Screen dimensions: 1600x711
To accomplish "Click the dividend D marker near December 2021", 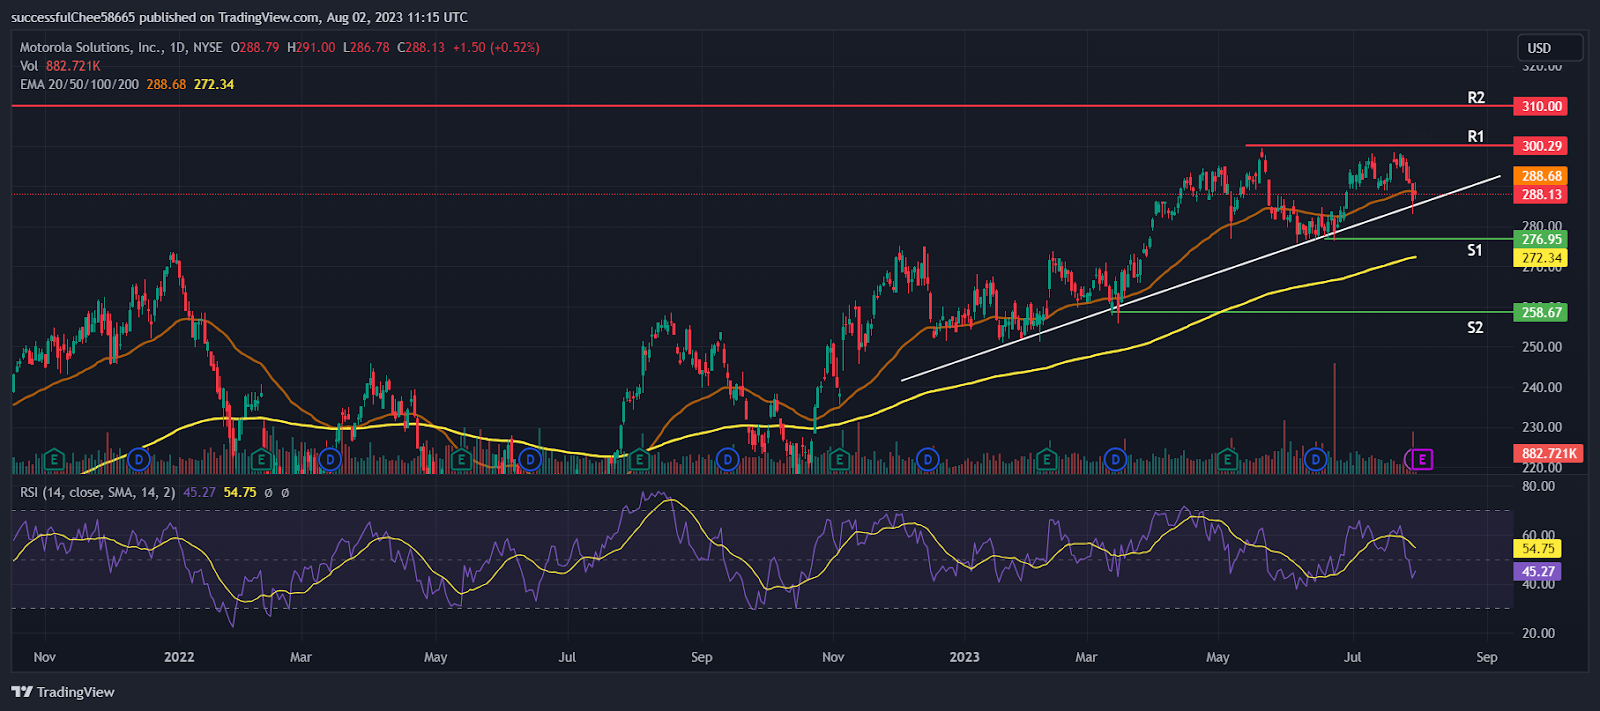I will pos(139,460).
